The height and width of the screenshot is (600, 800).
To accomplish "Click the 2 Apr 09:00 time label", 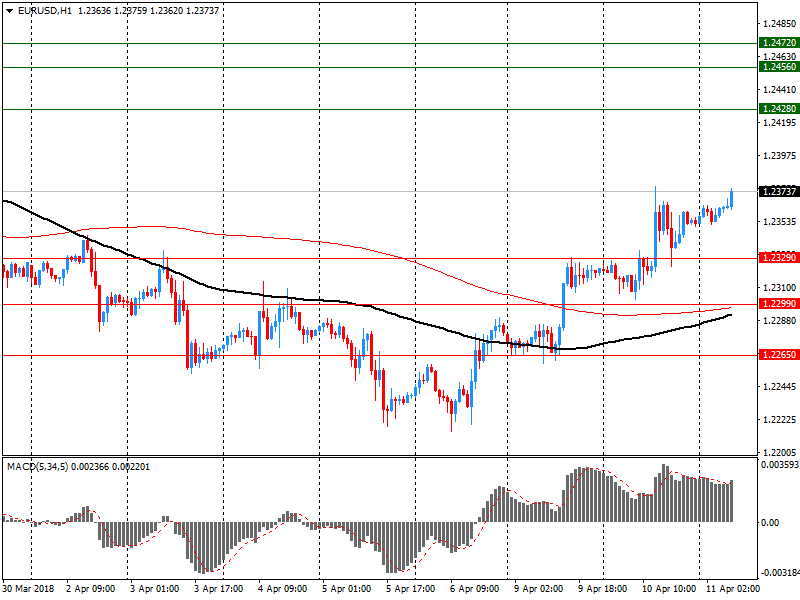I will tap(91, 589).
